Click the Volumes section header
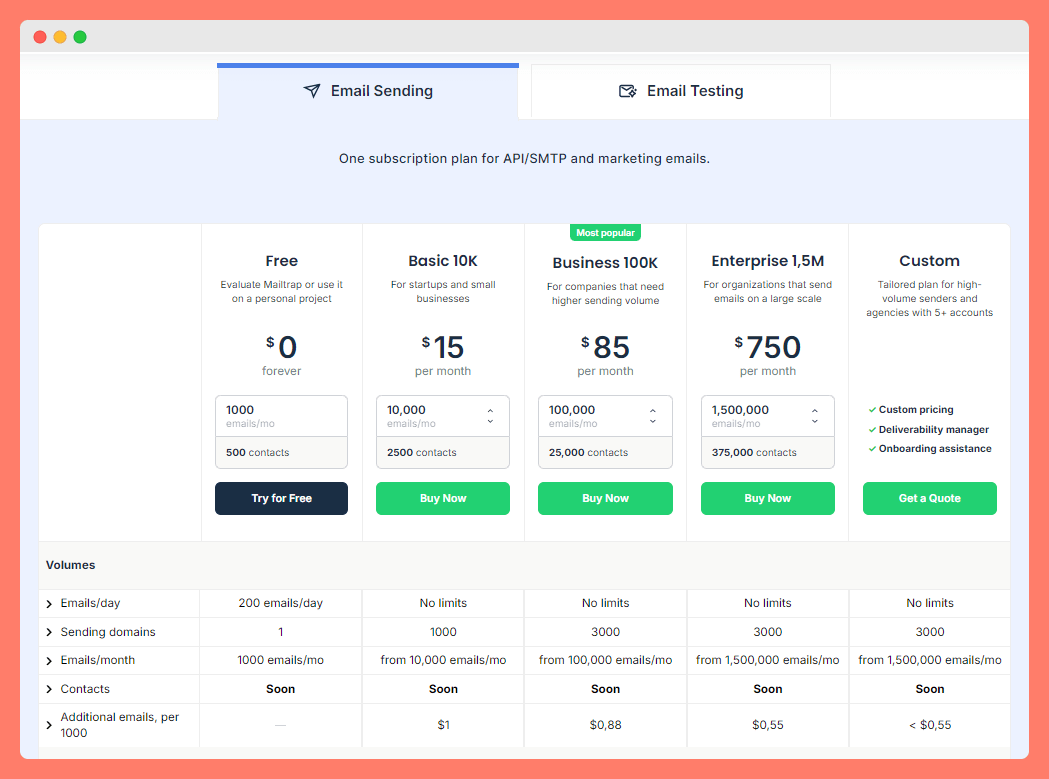1049x779 pixels. (x=70, y=566)
